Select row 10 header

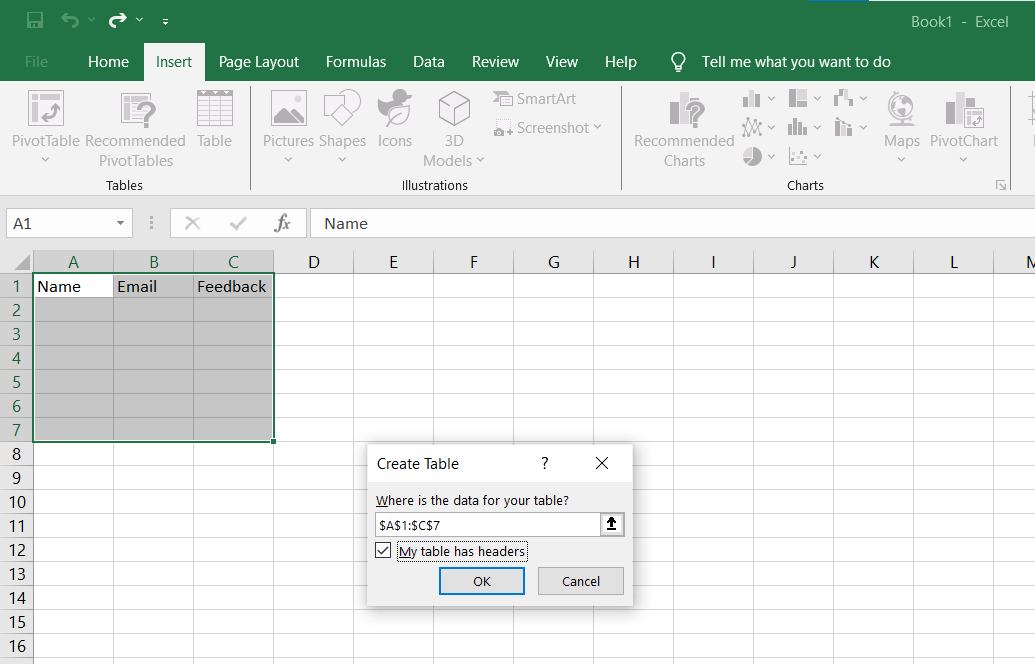(17, 502)
